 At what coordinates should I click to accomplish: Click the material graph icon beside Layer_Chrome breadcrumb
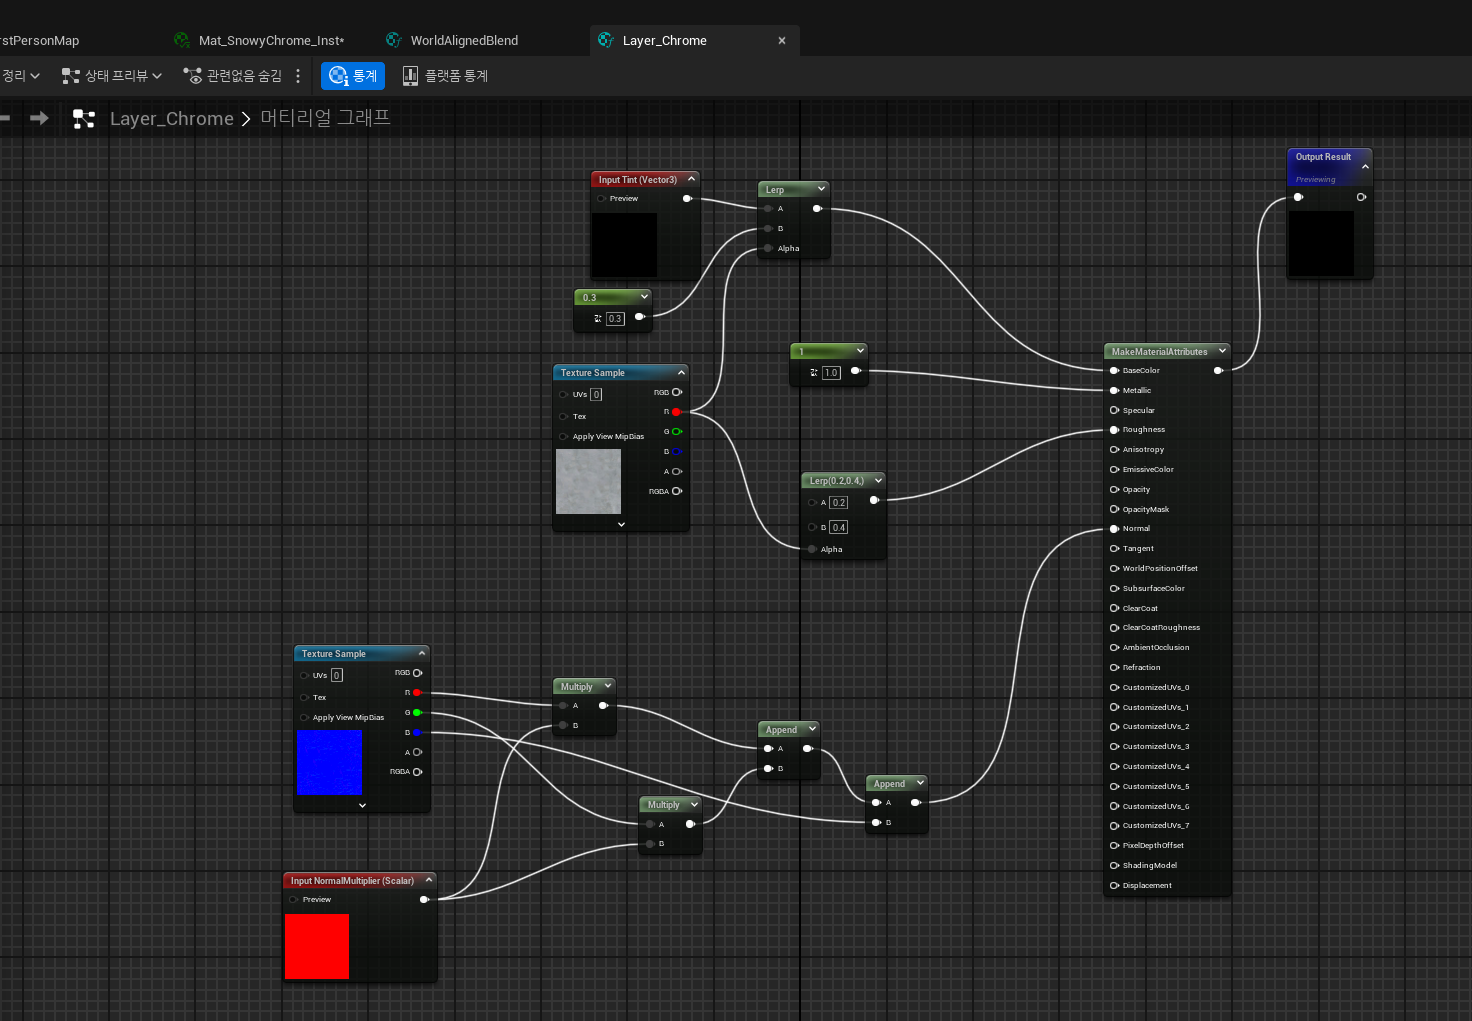pos(84,119)
